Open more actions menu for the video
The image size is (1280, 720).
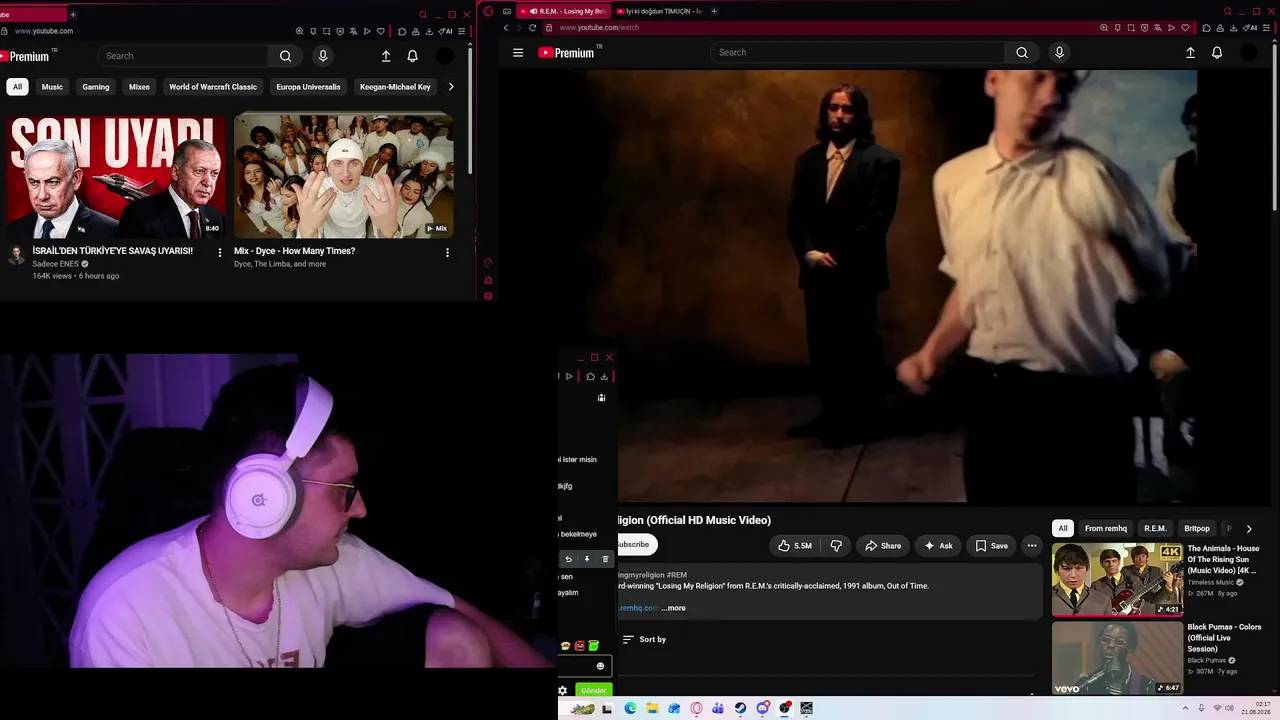pyautogui.click(x=1032, y=546)
